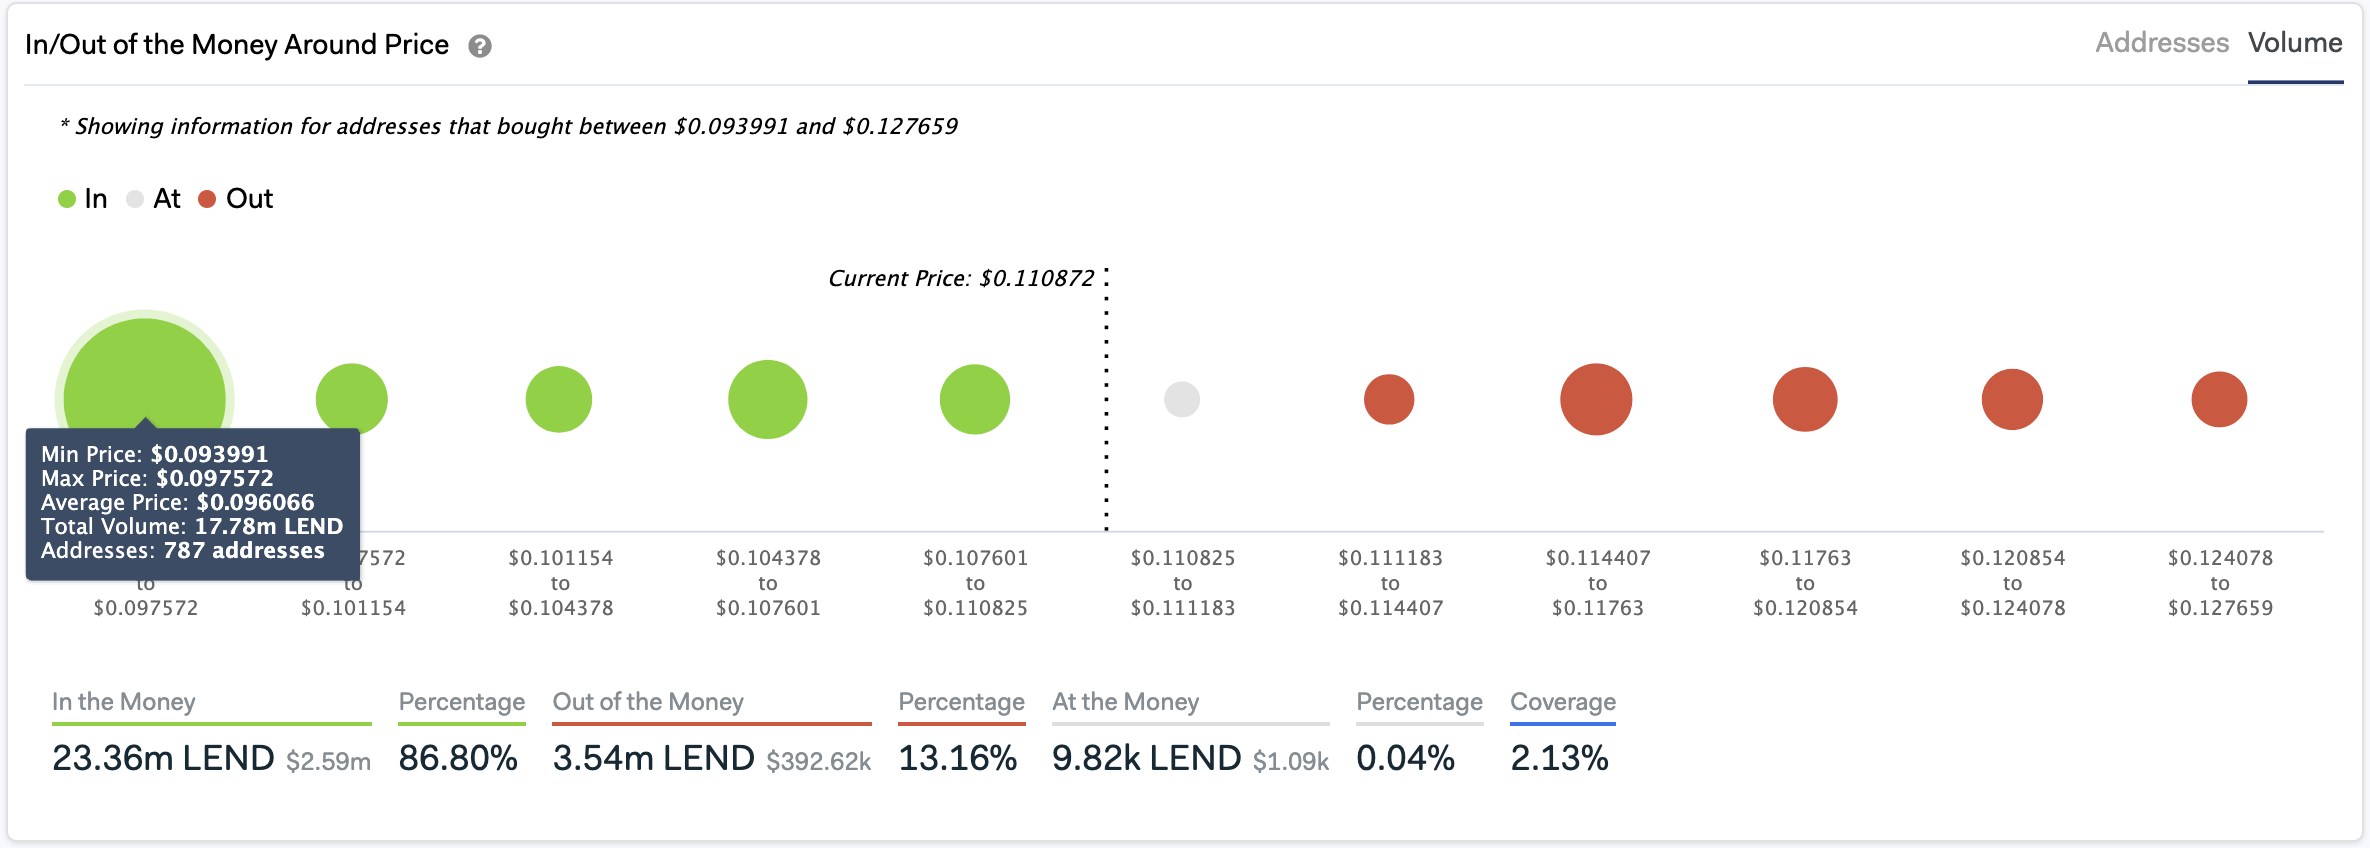Click the Out of the Money heading
Image resolution: width=2370 pixels, height=848 pixels.
pyautogui.click(x=648, y=702)
